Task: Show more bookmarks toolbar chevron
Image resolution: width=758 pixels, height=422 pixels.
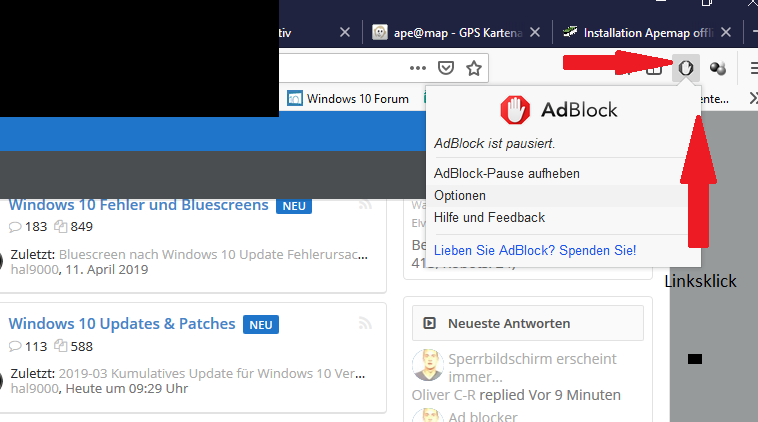Action: click(x=753, y=99)
